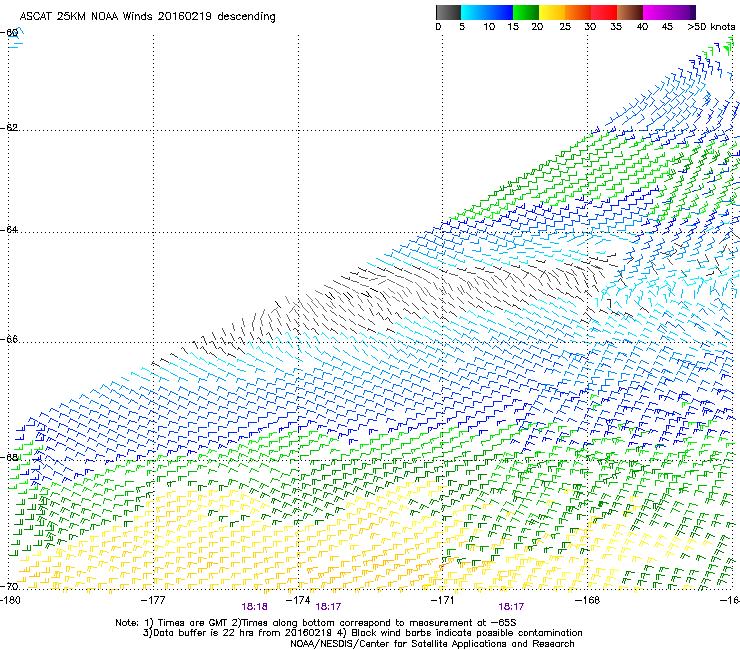This screenshot has height=650, width=740.
Task: Click the '-70' latitude axis label
Action: pos(9,586)
